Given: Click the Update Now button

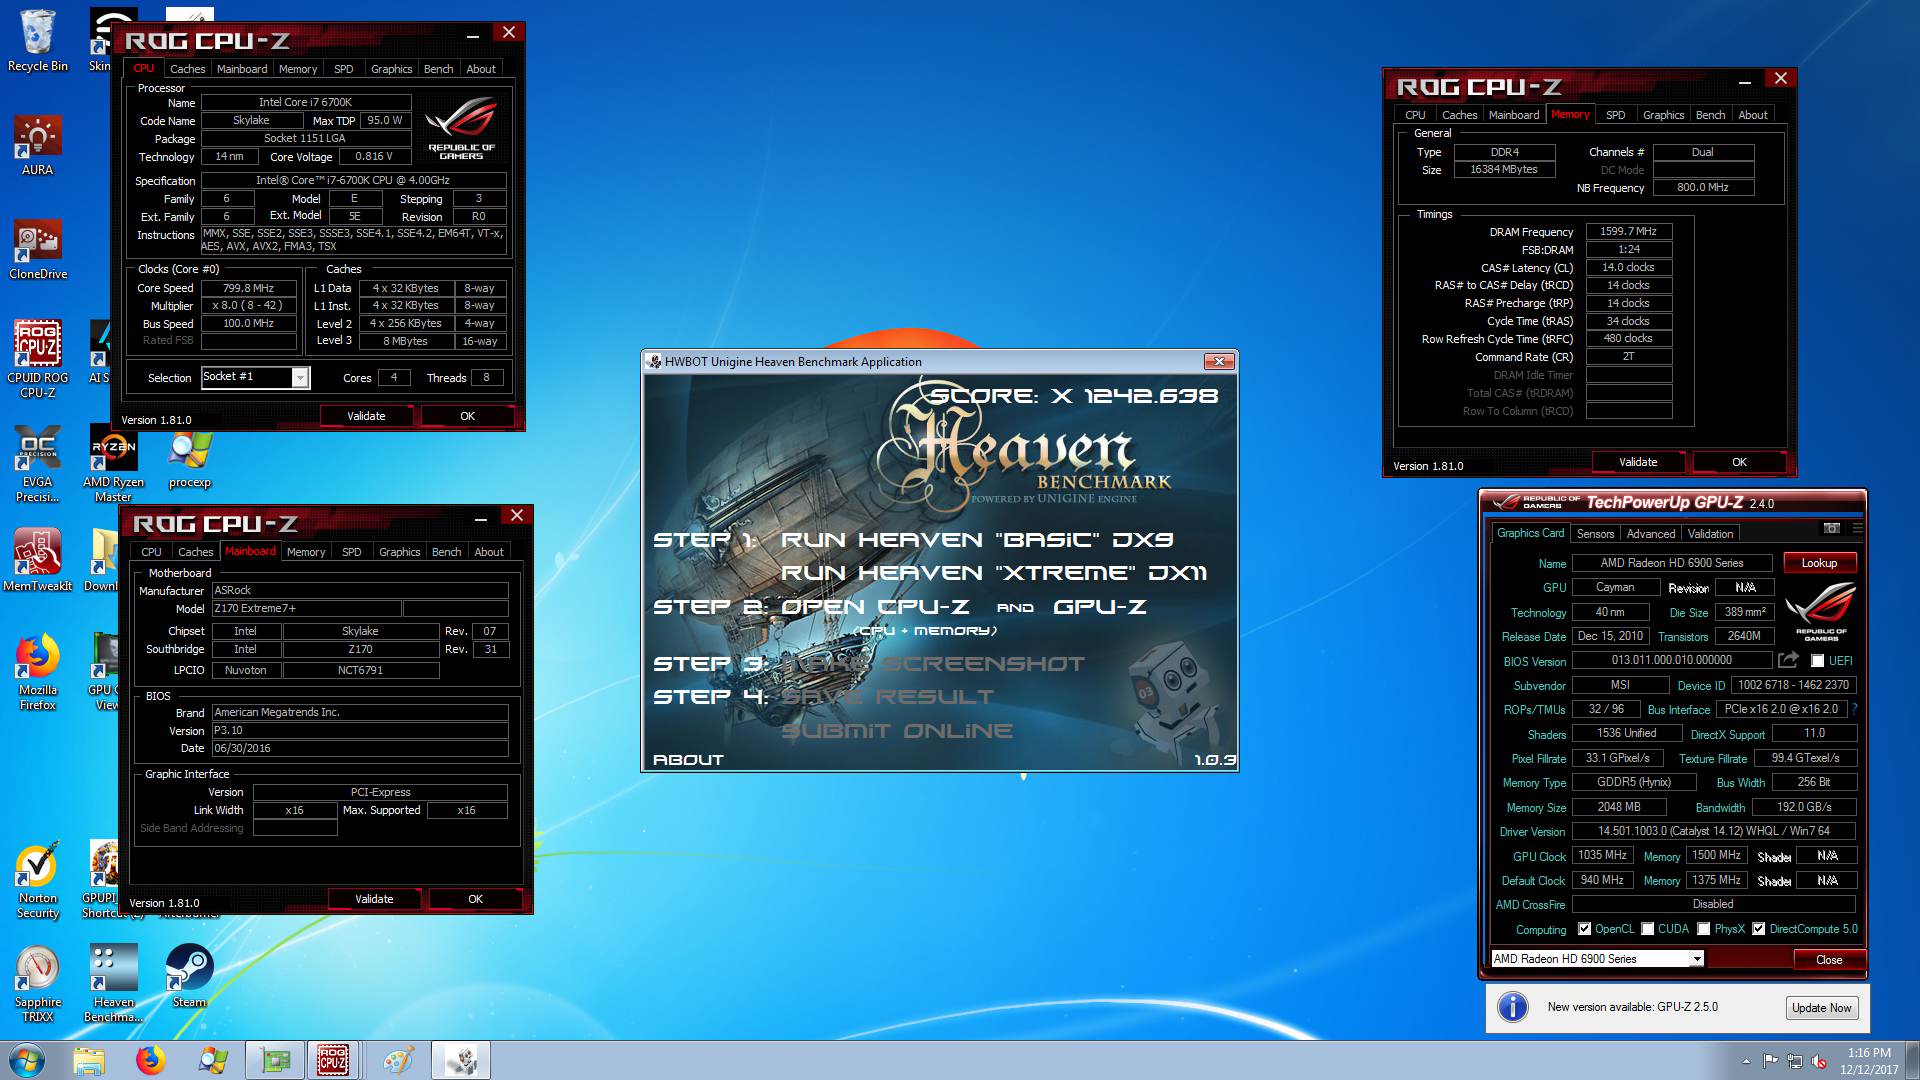Looking at the screenshot, I should click(1821, 1008).
